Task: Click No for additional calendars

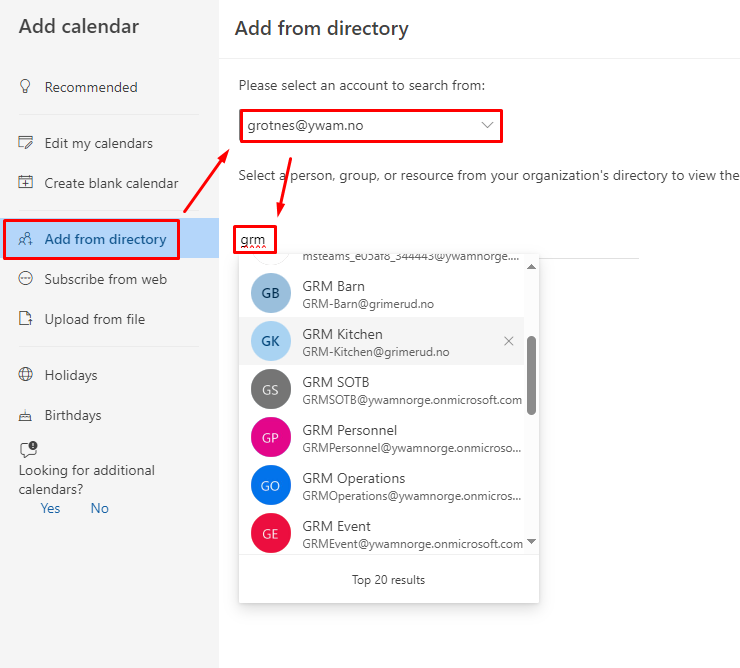Action: pyautogui.click(x=99, y=508)
